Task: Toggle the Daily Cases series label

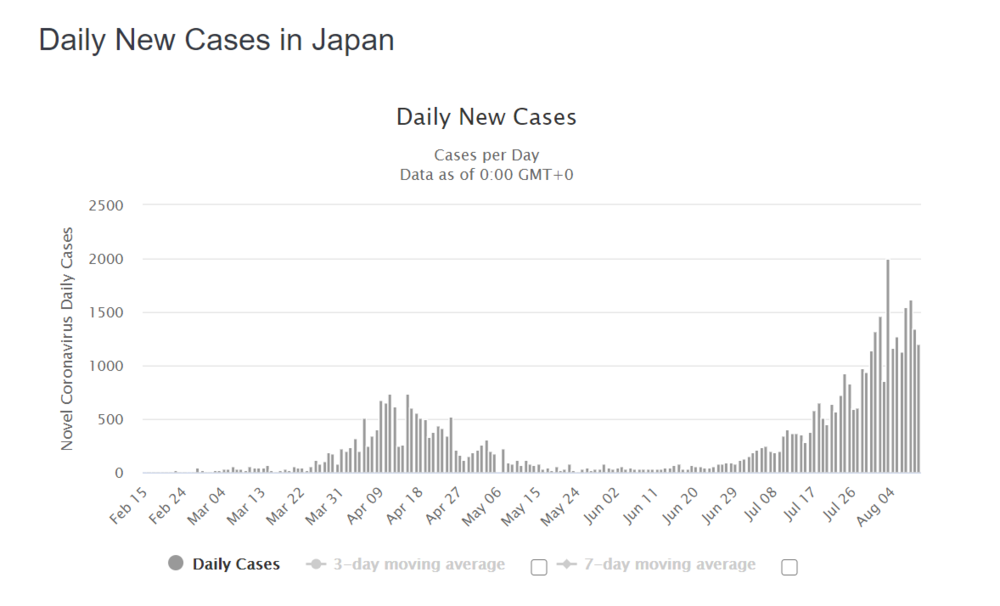Action: [236, 564]
